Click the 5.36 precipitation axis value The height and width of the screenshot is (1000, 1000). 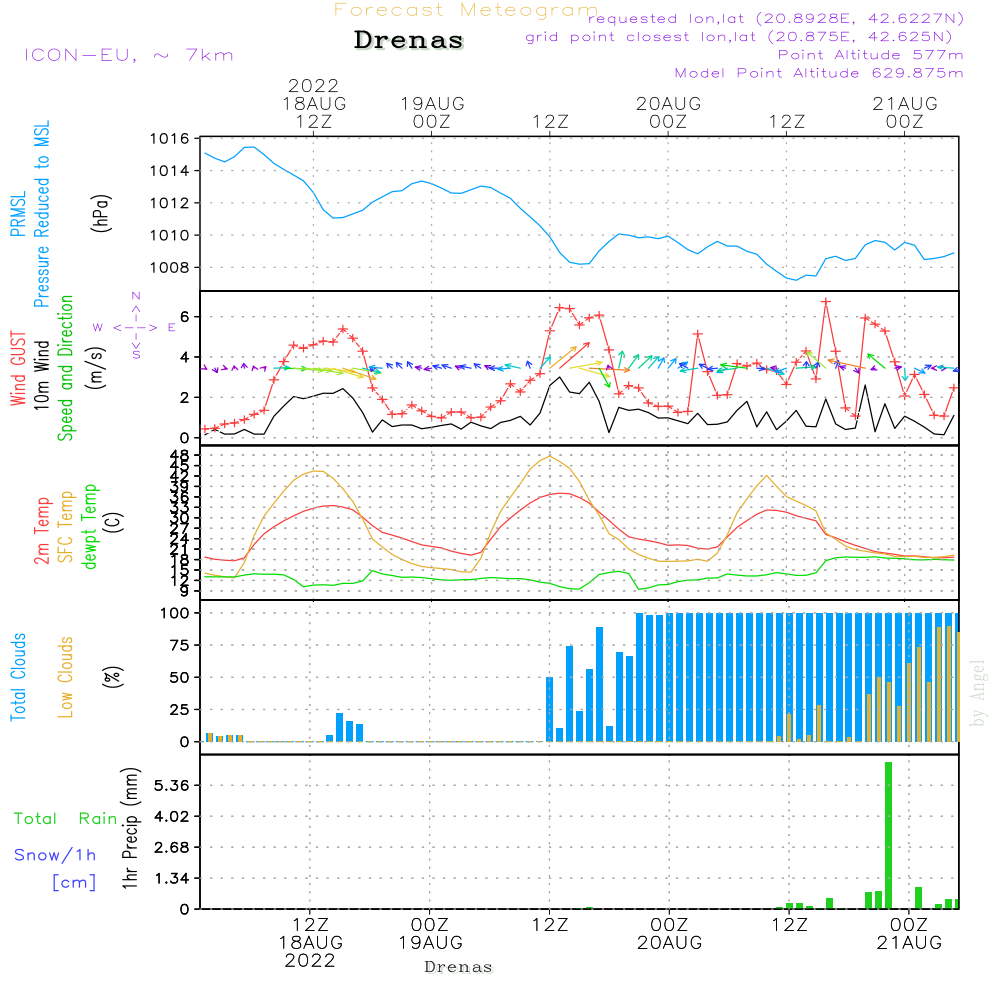[172, 785]
